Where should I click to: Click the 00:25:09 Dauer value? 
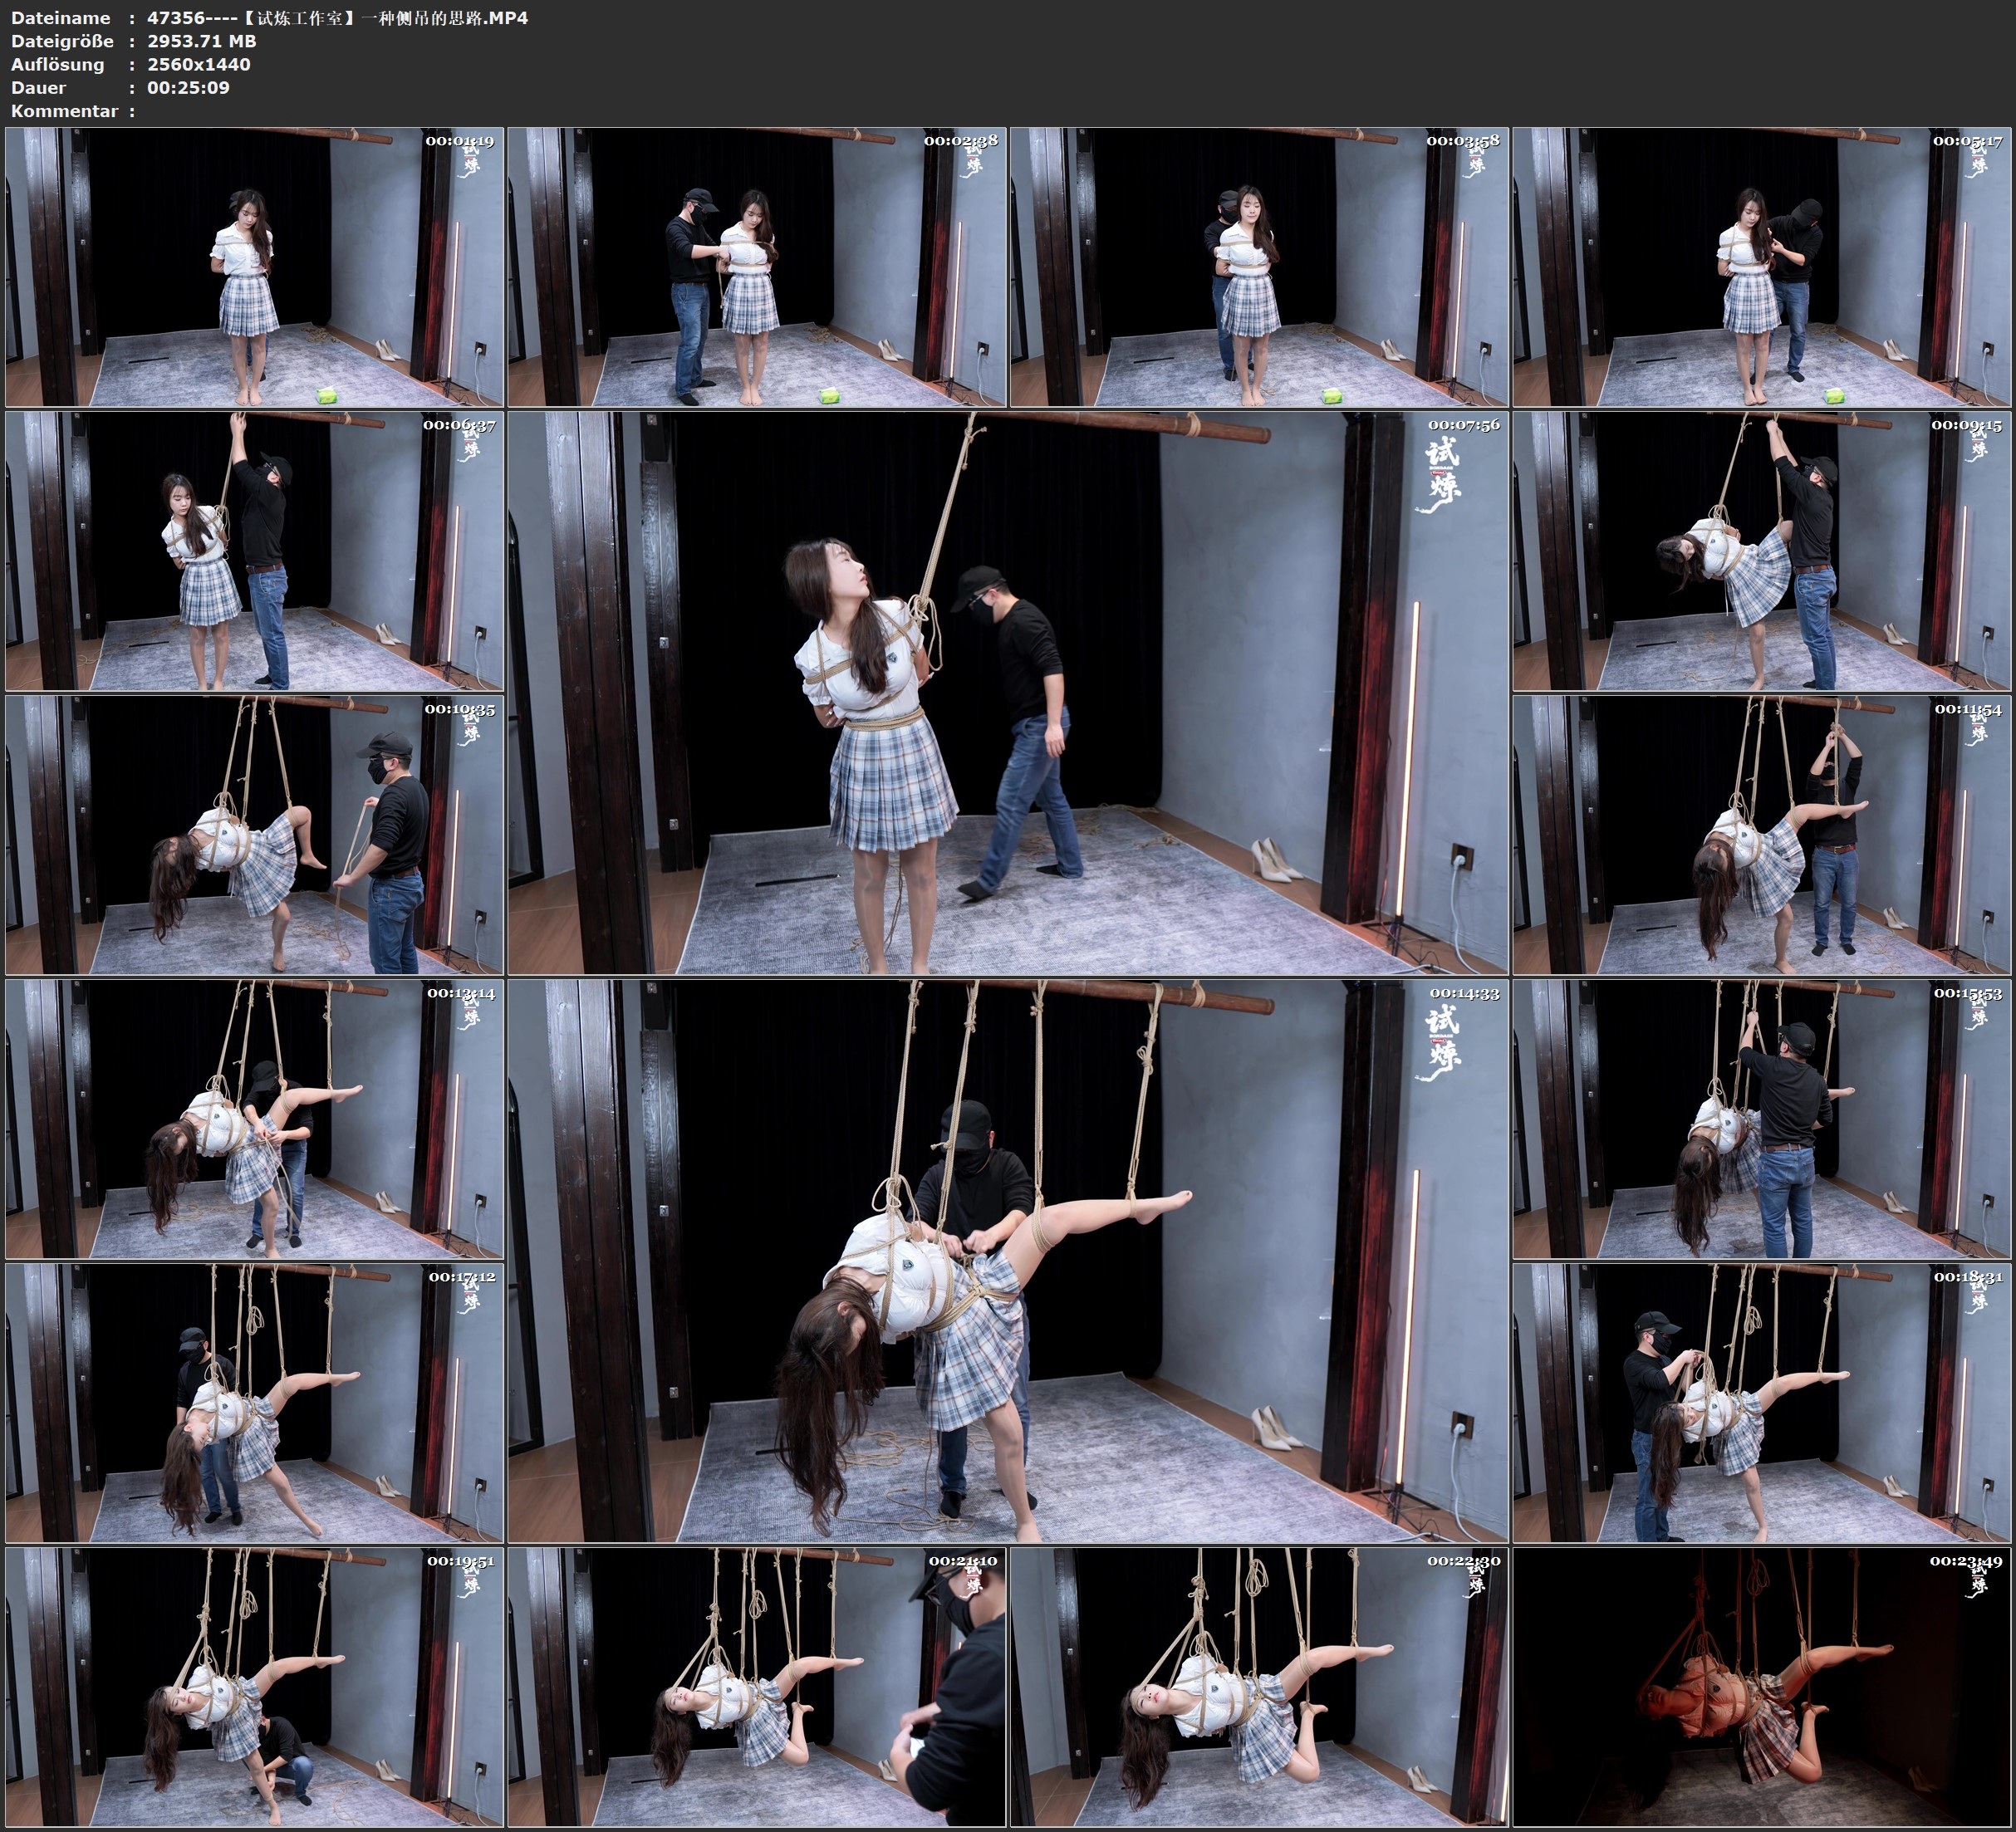188,87
